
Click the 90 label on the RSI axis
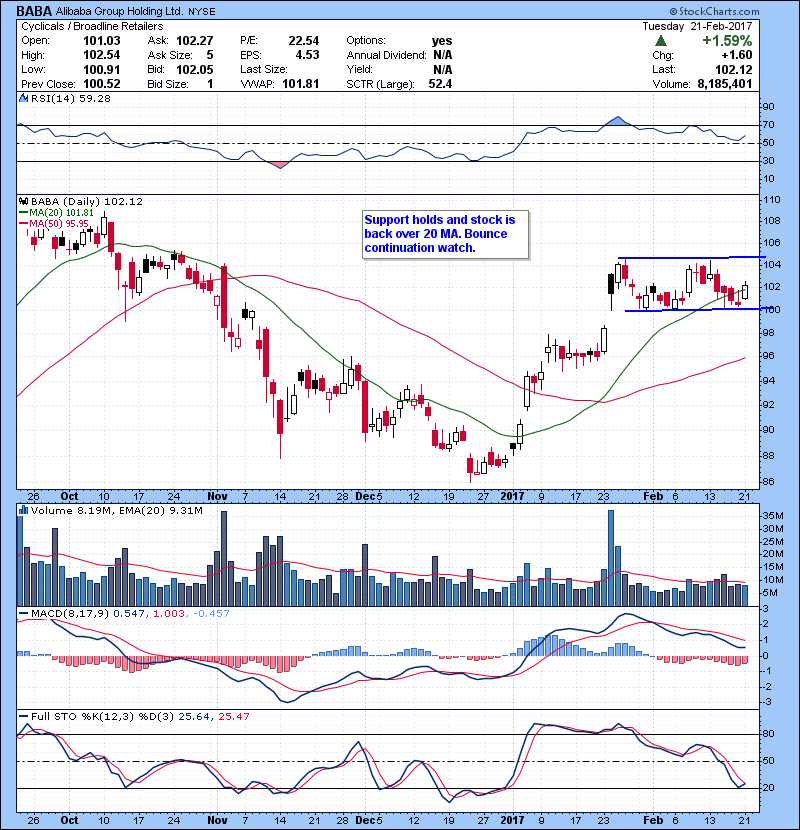[769, 107]
